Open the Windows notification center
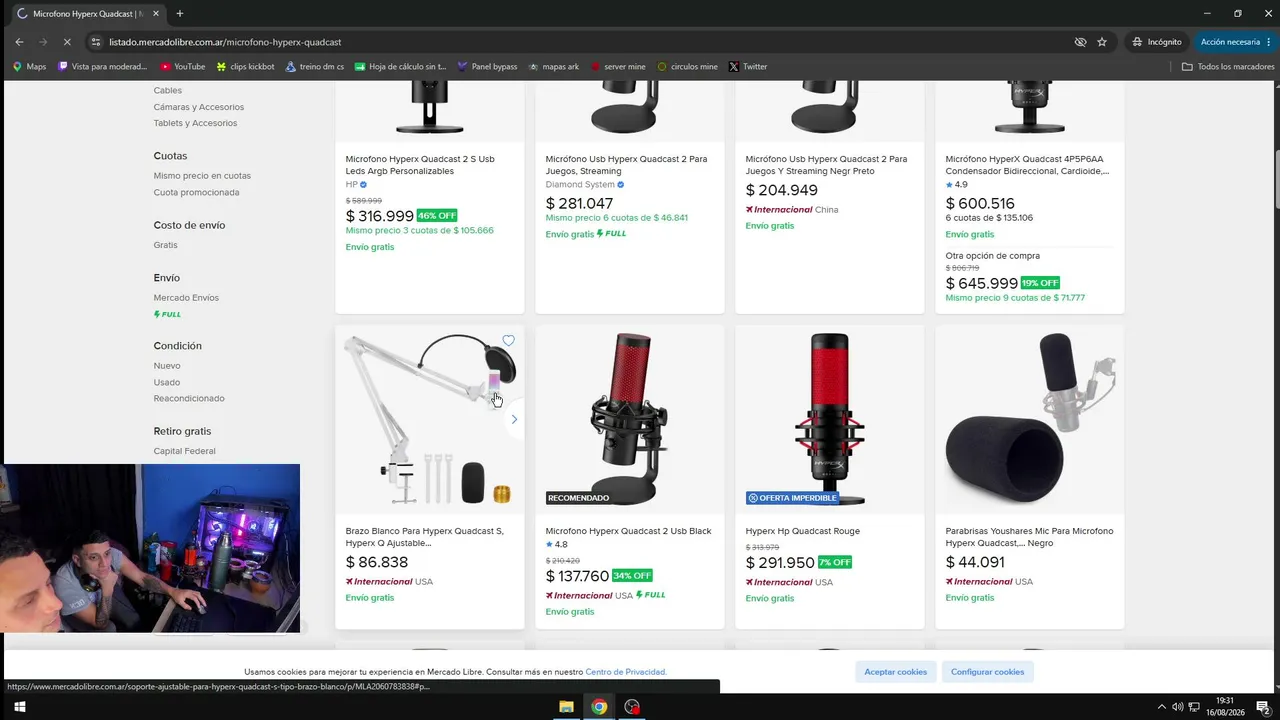The height and width of the screenshot is (720, 1280). (x=1263, y=707)
